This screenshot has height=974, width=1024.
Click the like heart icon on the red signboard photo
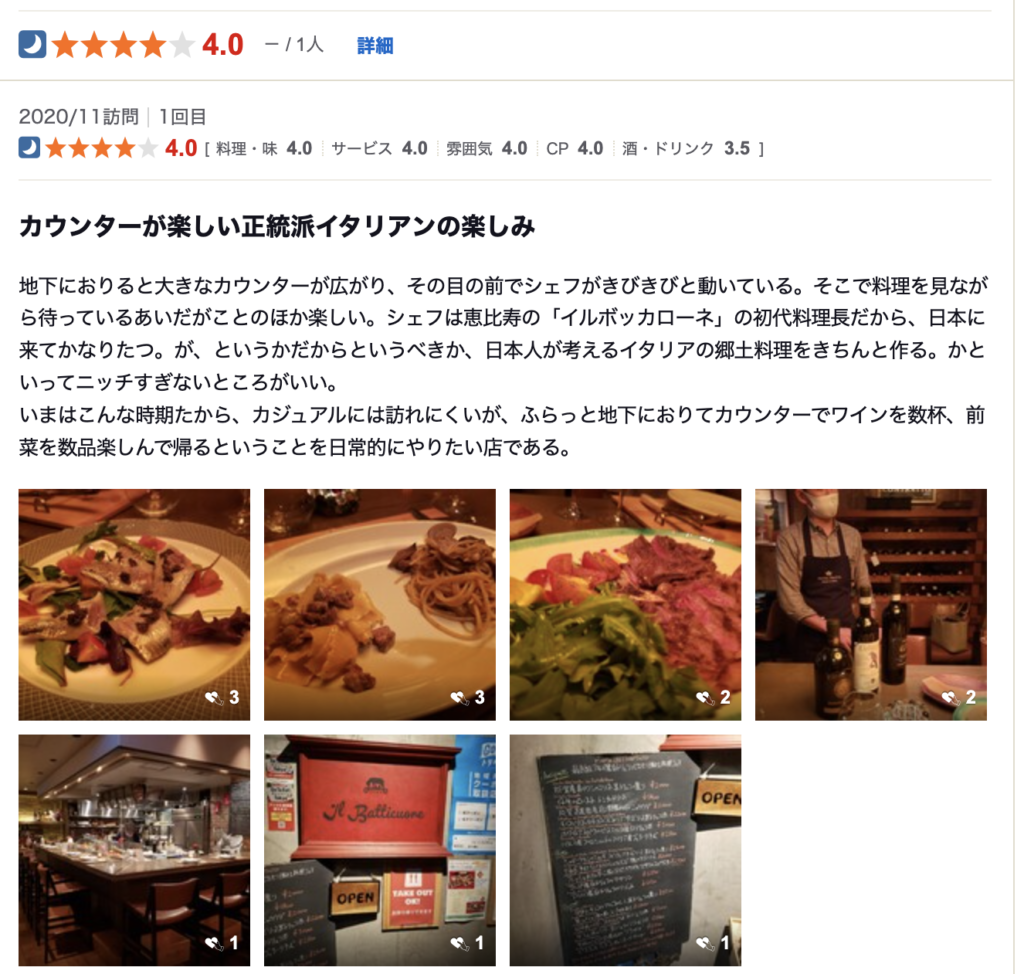pyautogui.click(x=459, y=943)
